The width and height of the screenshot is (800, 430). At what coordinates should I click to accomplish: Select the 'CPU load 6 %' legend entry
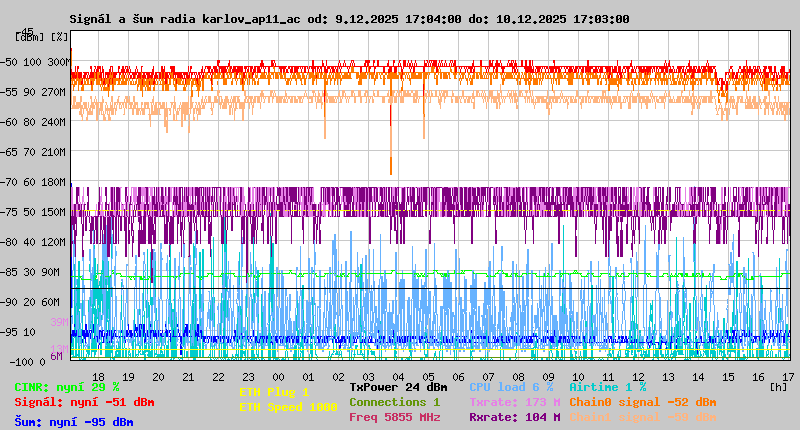tap(511, 387)
